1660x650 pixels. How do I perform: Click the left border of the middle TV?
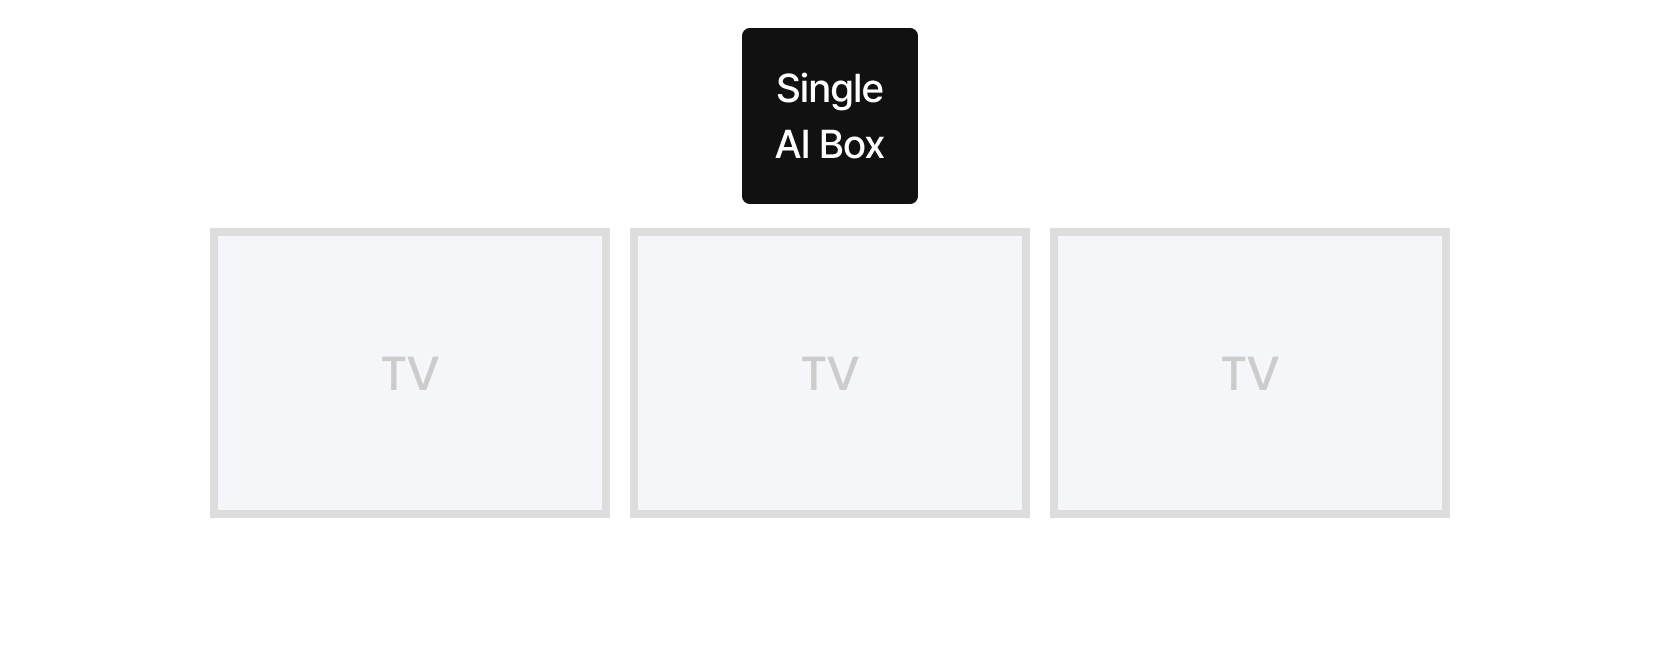634,373
